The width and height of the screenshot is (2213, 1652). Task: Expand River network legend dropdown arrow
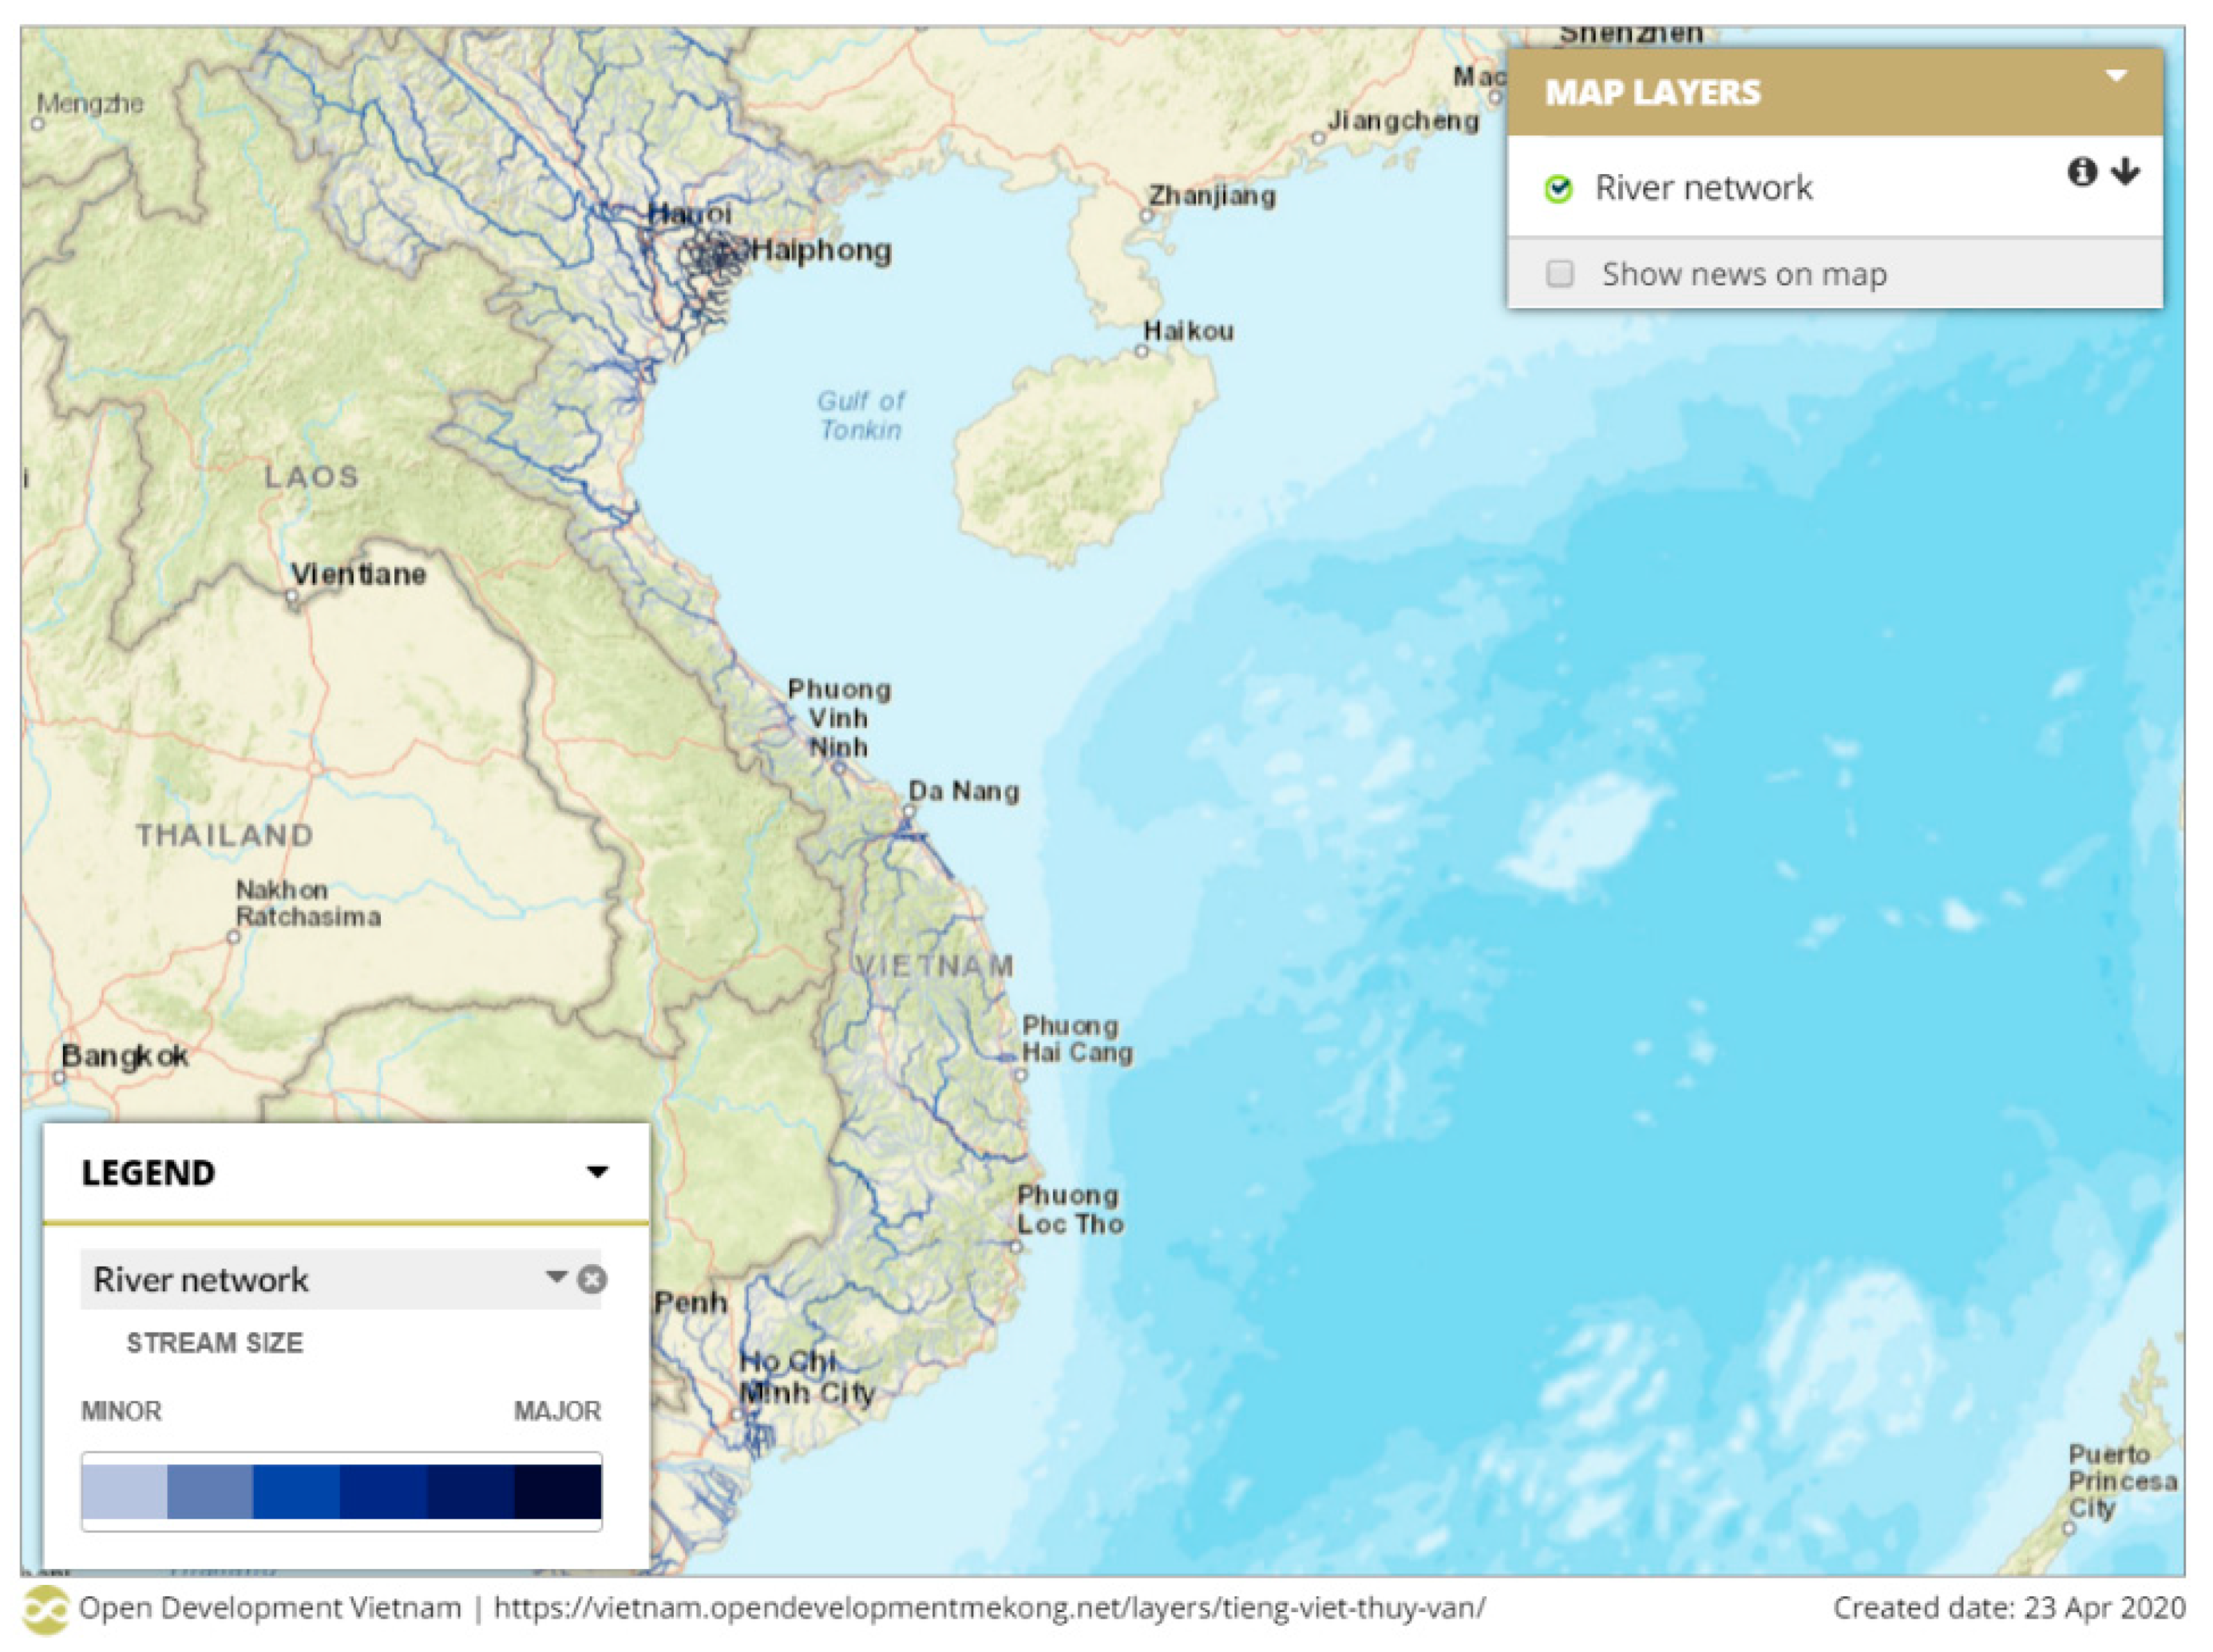pos(556,1277)
